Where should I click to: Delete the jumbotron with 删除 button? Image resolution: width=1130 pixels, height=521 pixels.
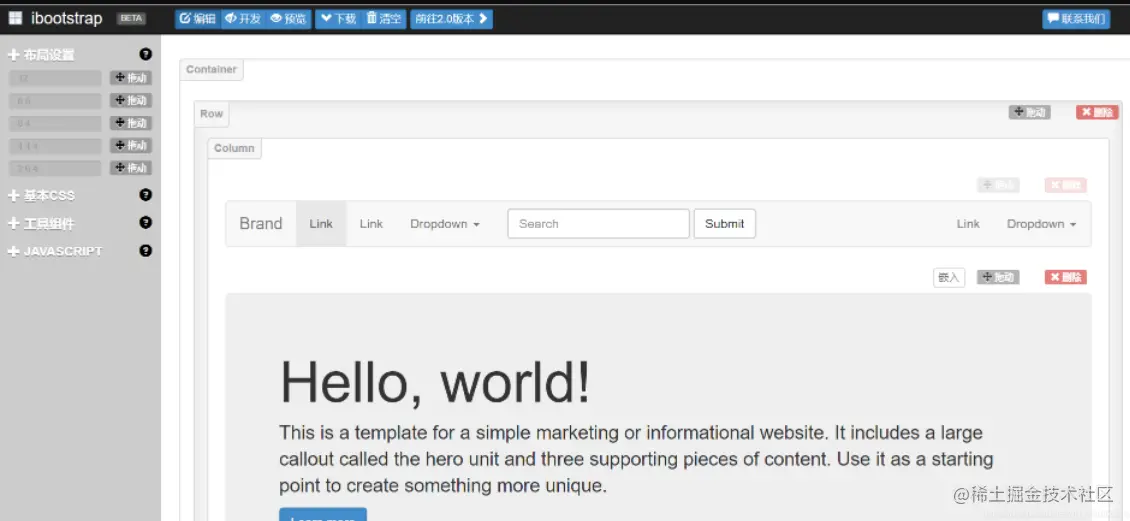click(1066, 277)
